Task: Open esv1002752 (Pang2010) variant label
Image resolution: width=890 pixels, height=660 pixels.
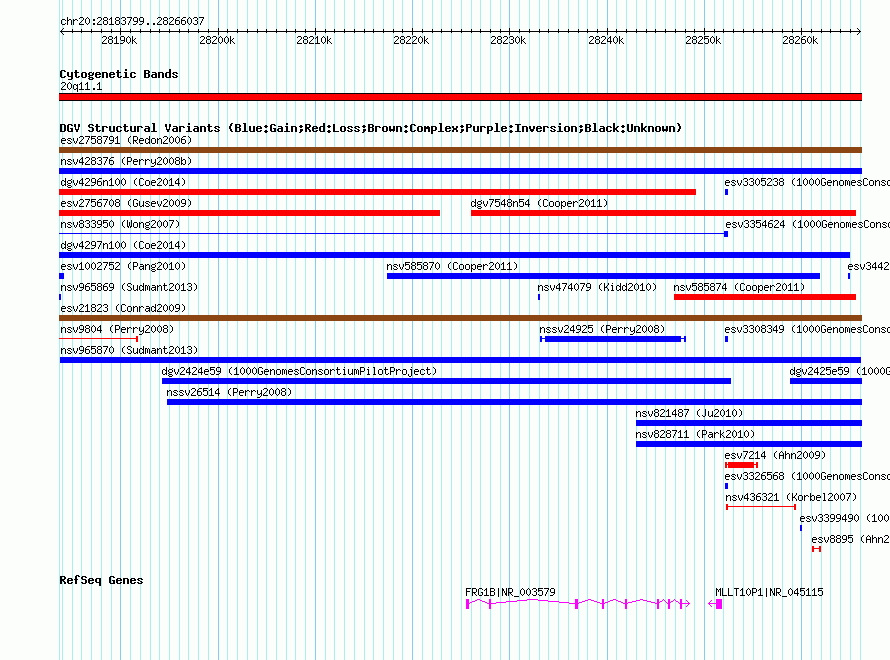Action: (123, 266)
